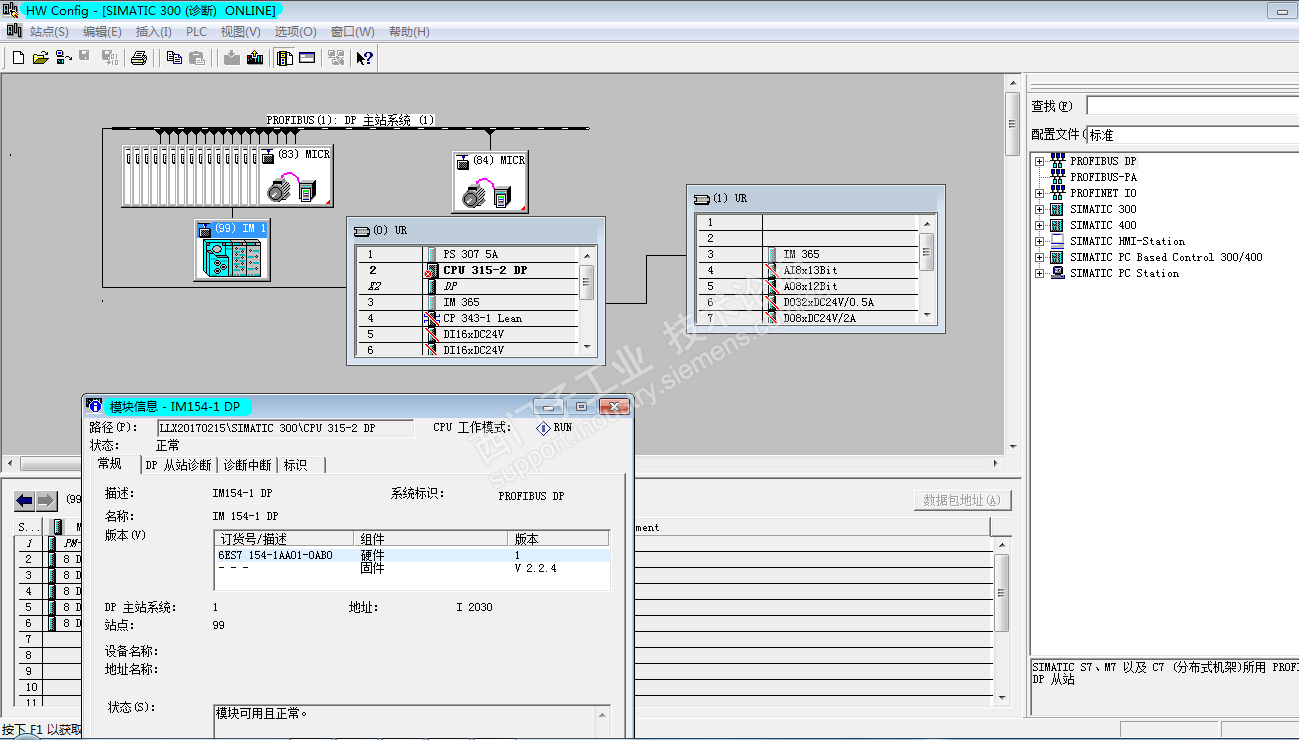Click the Open Online station toolbar icon
The image size is (1299, 740).
coord(63,58)
